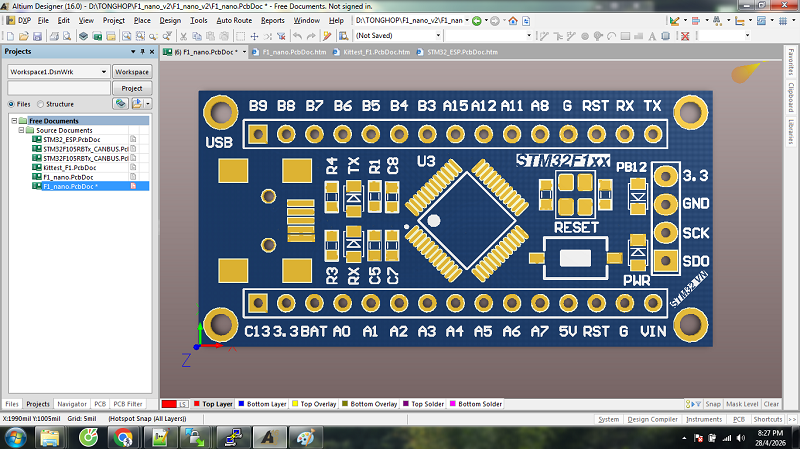Screen dimensions: 800x449
Task: Open the Workspace1.DsnWrk dropdown
Action: pos(104,72)
